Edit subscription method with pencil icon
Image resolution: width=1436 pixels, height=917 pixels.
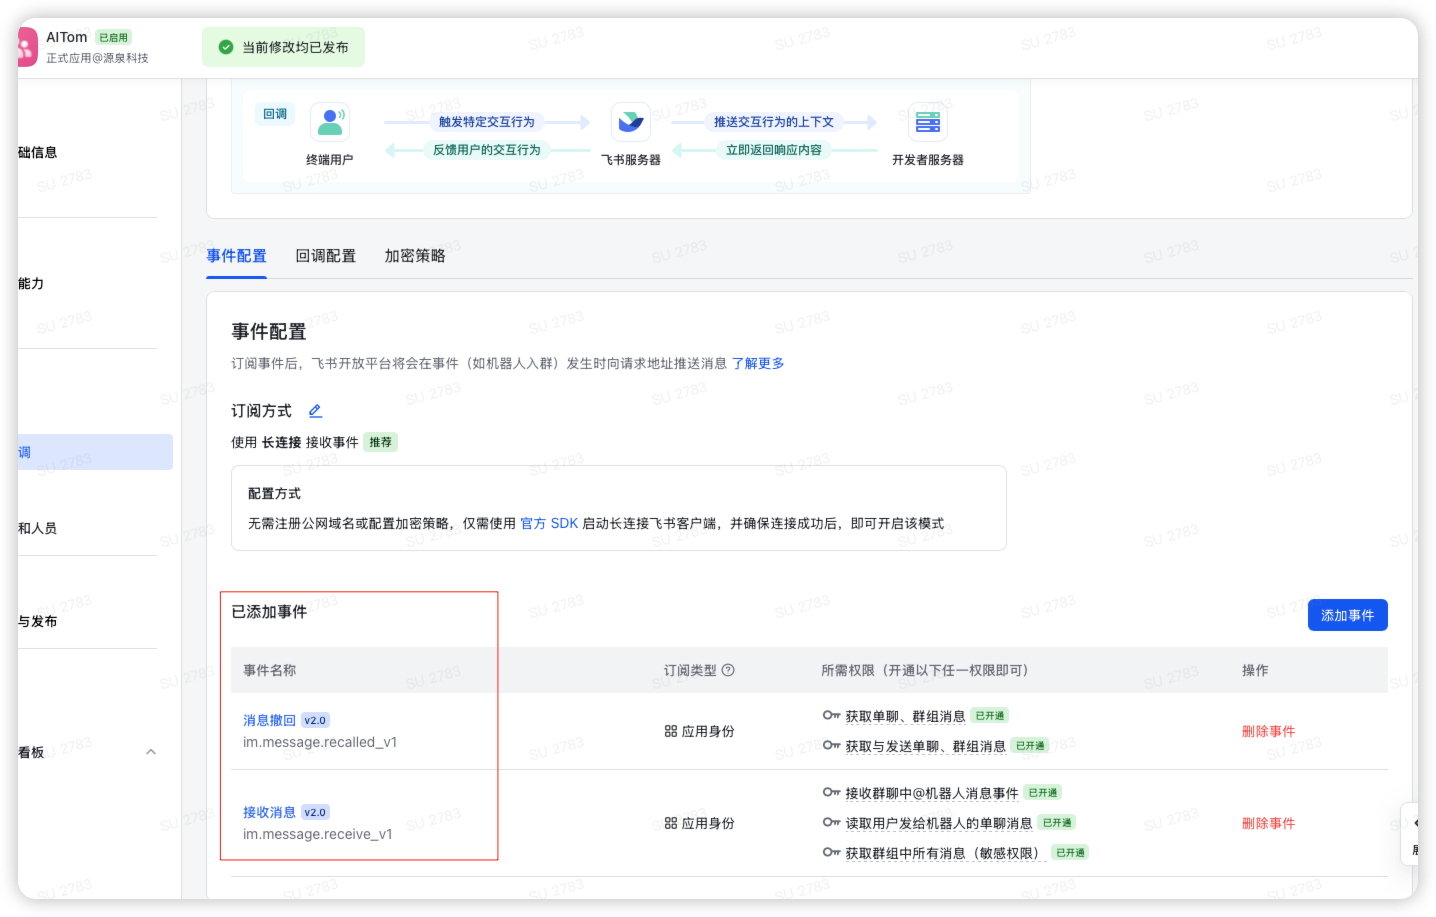point(315,411)
